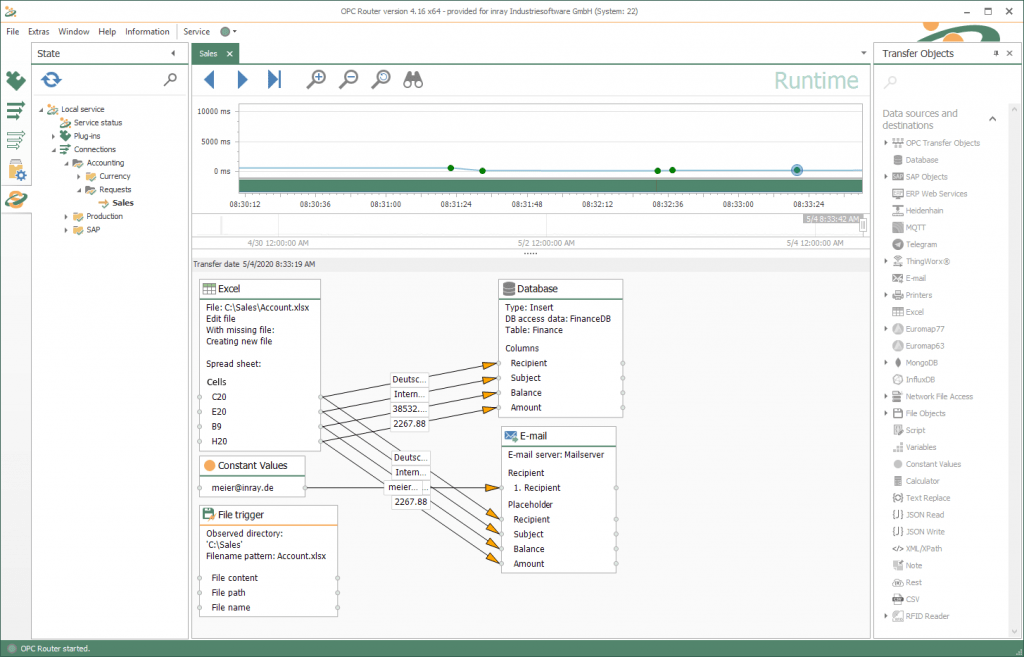Expand the Currency folder node

click(79, 176)
